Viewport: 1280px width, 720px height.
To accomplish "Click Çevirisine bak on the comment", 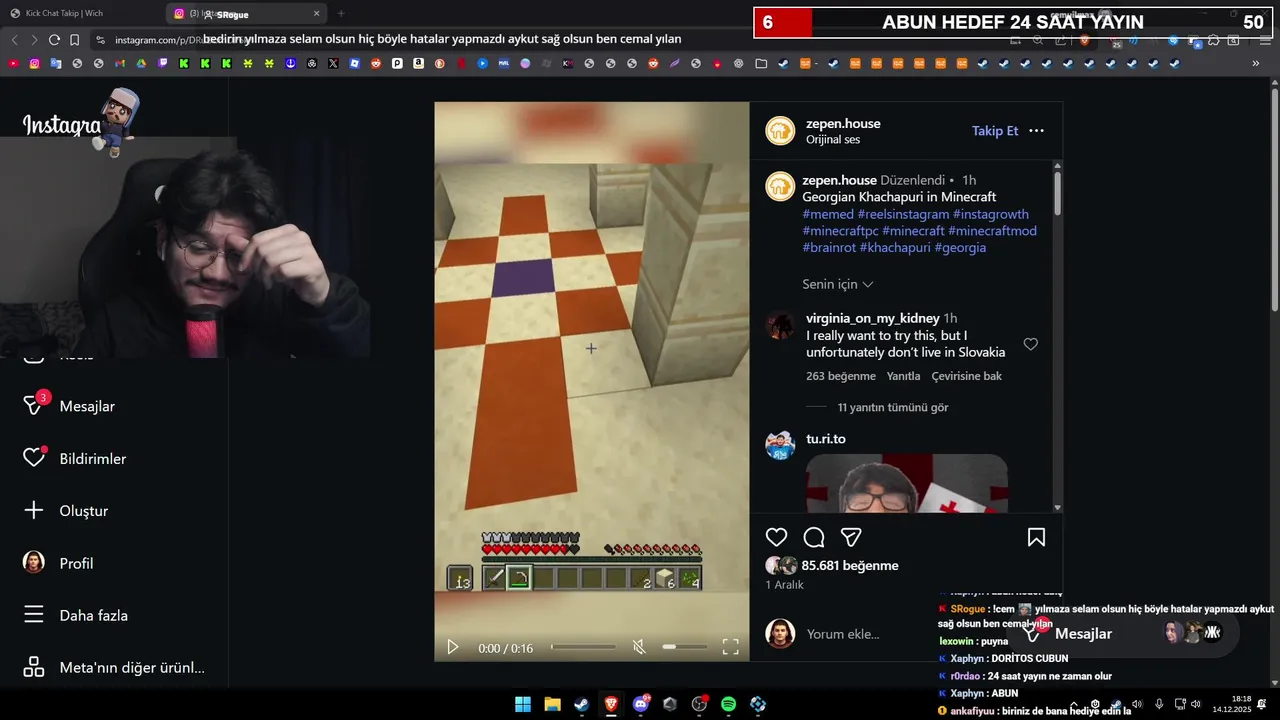I will coord(966,376).
